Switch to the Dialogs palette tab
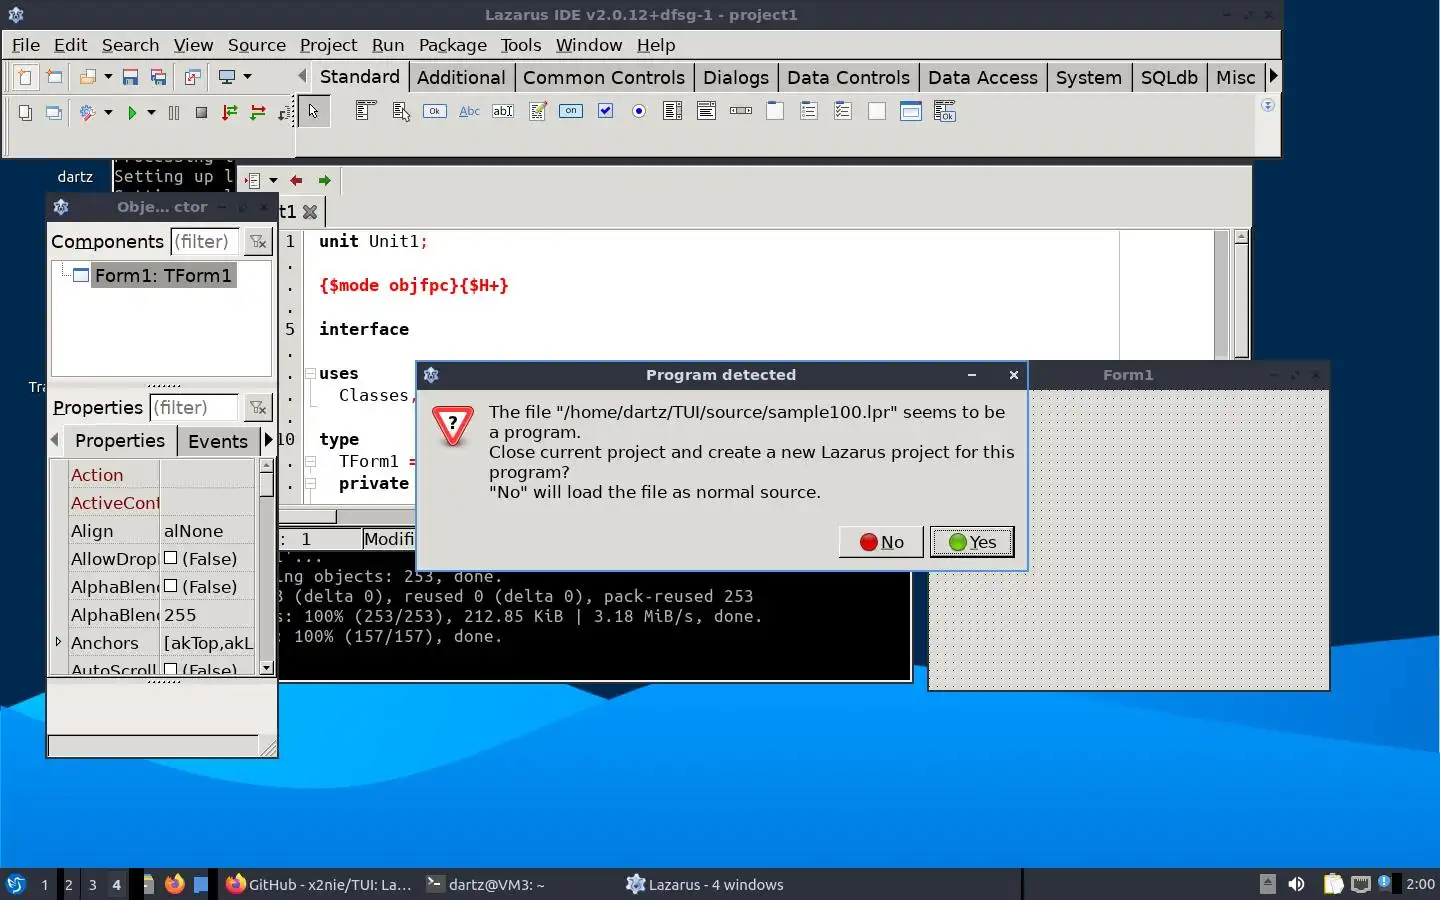The width and height of the screenshot is (1440, 900). pyautogui.click(x=736, y=77)
